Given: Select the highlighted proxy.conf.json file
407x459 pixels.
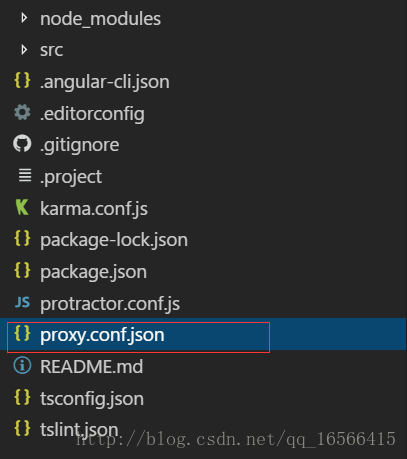Looking at the screenshot, I should [x=203, y=334].
